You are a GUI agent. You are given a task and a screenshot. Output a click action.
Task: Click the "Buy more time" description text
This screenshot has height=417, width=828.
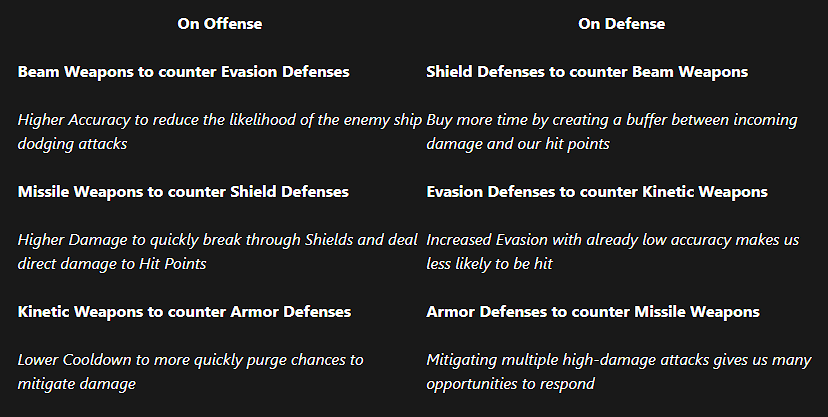(611, 120)
